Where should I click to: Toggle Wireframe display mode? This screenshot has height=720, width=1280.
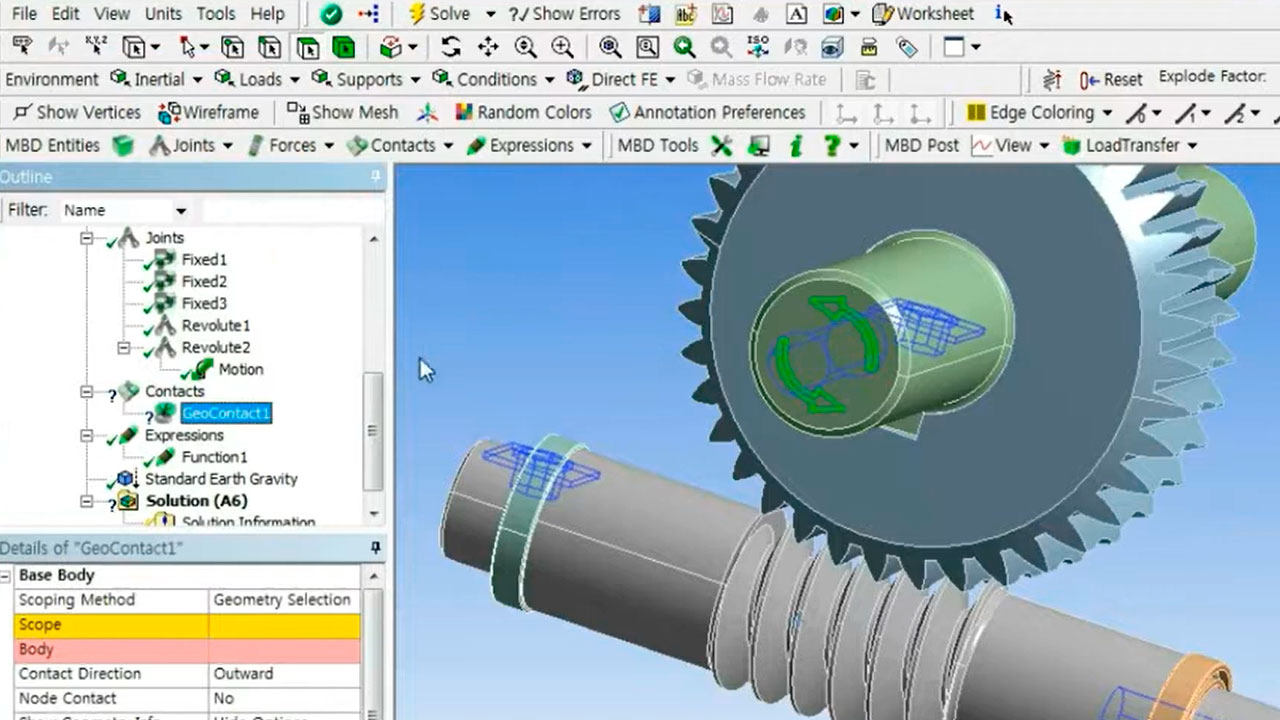(208, 113)
